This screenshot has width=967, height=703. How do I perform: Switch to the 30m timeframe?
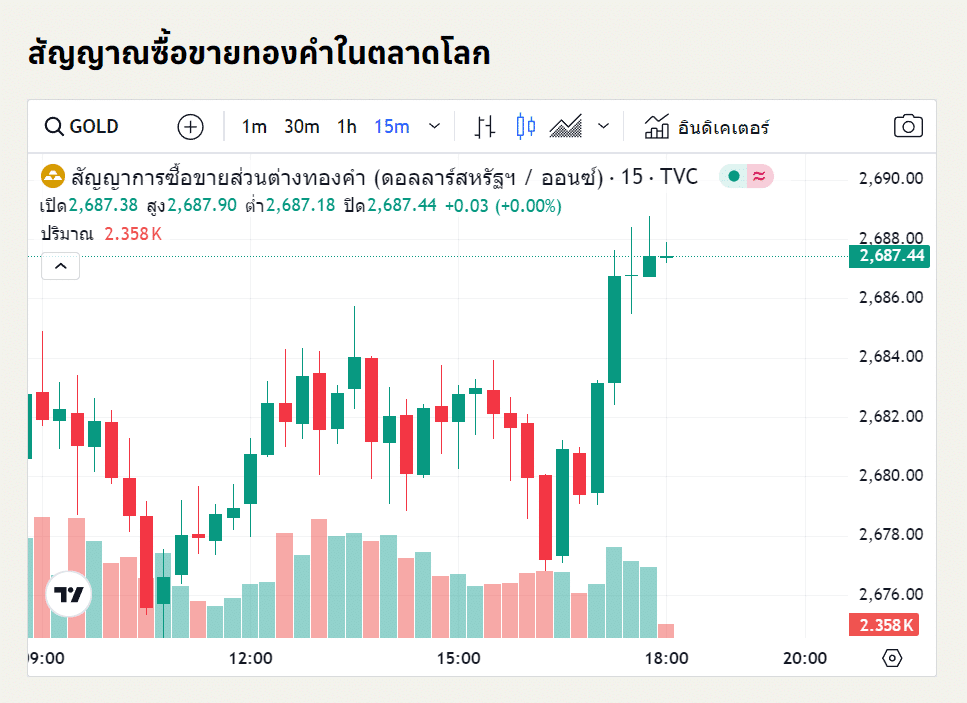[302, 126]
